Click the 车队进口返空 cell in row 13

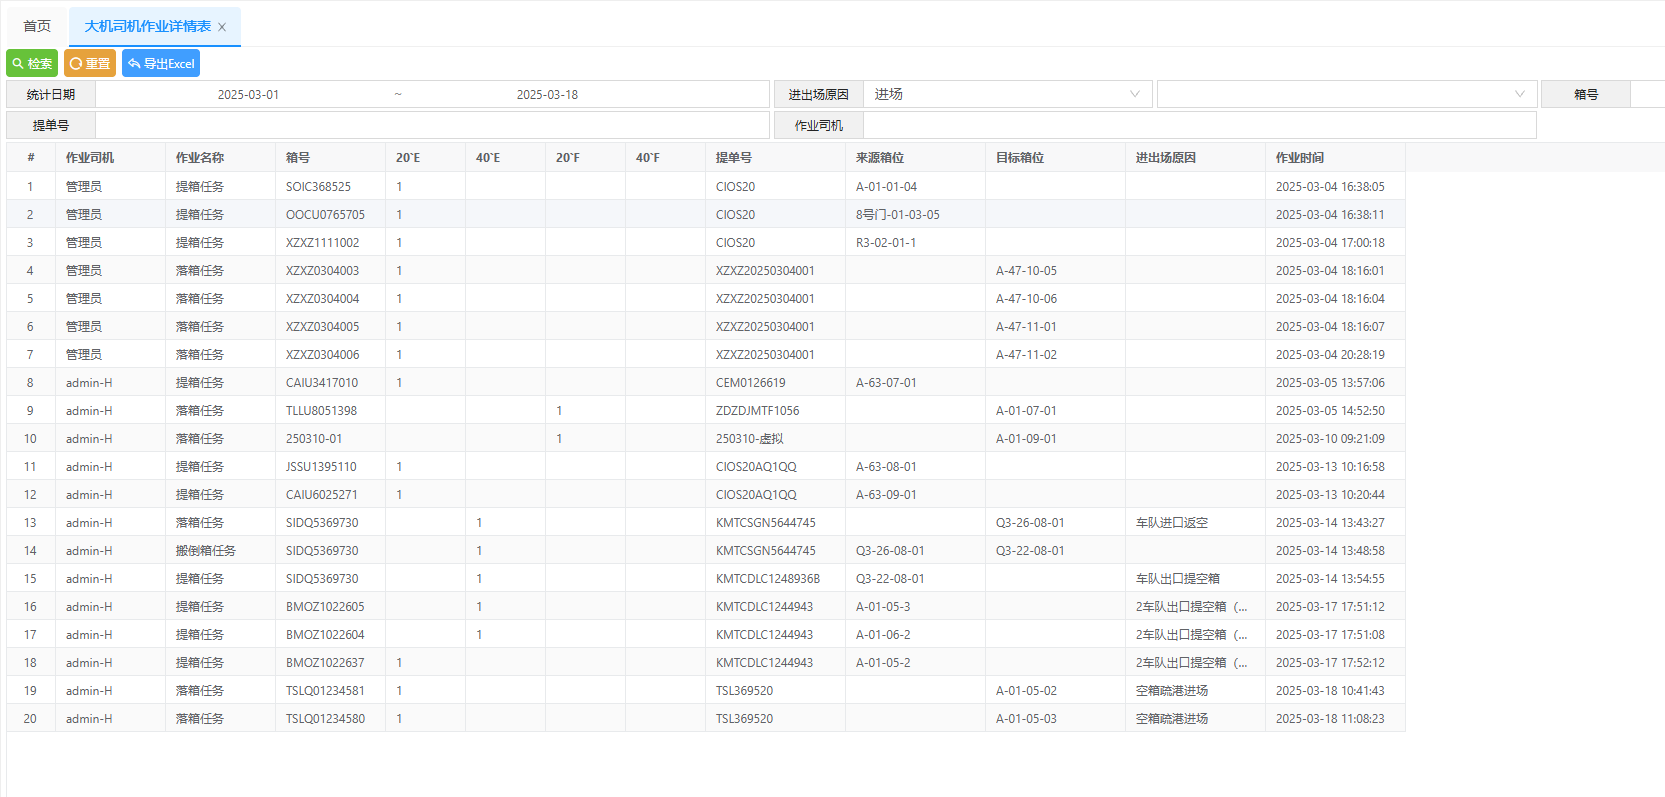(1171, 522)
